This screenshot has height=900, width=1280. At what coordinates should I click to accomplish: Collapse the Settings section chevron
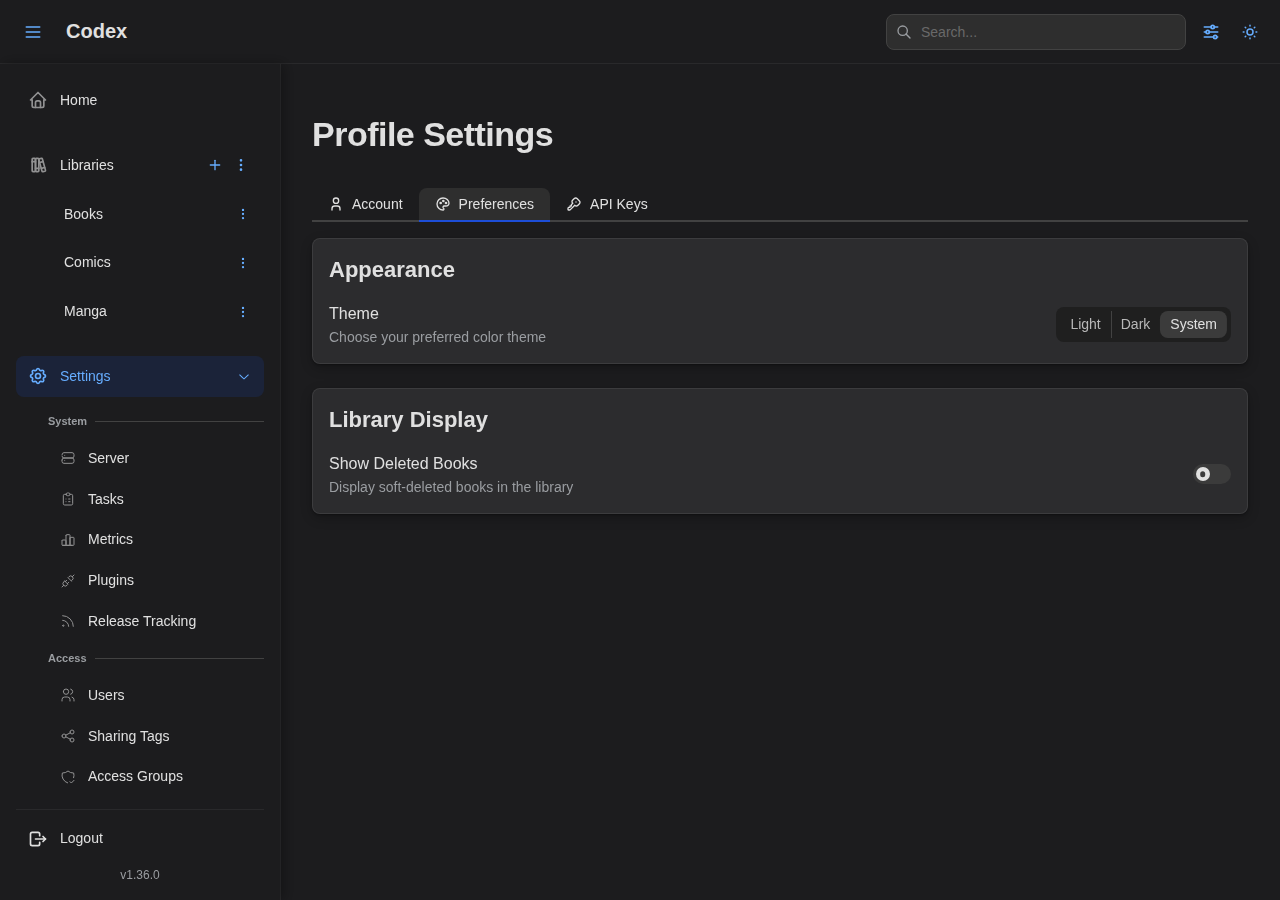coord(244,377)
